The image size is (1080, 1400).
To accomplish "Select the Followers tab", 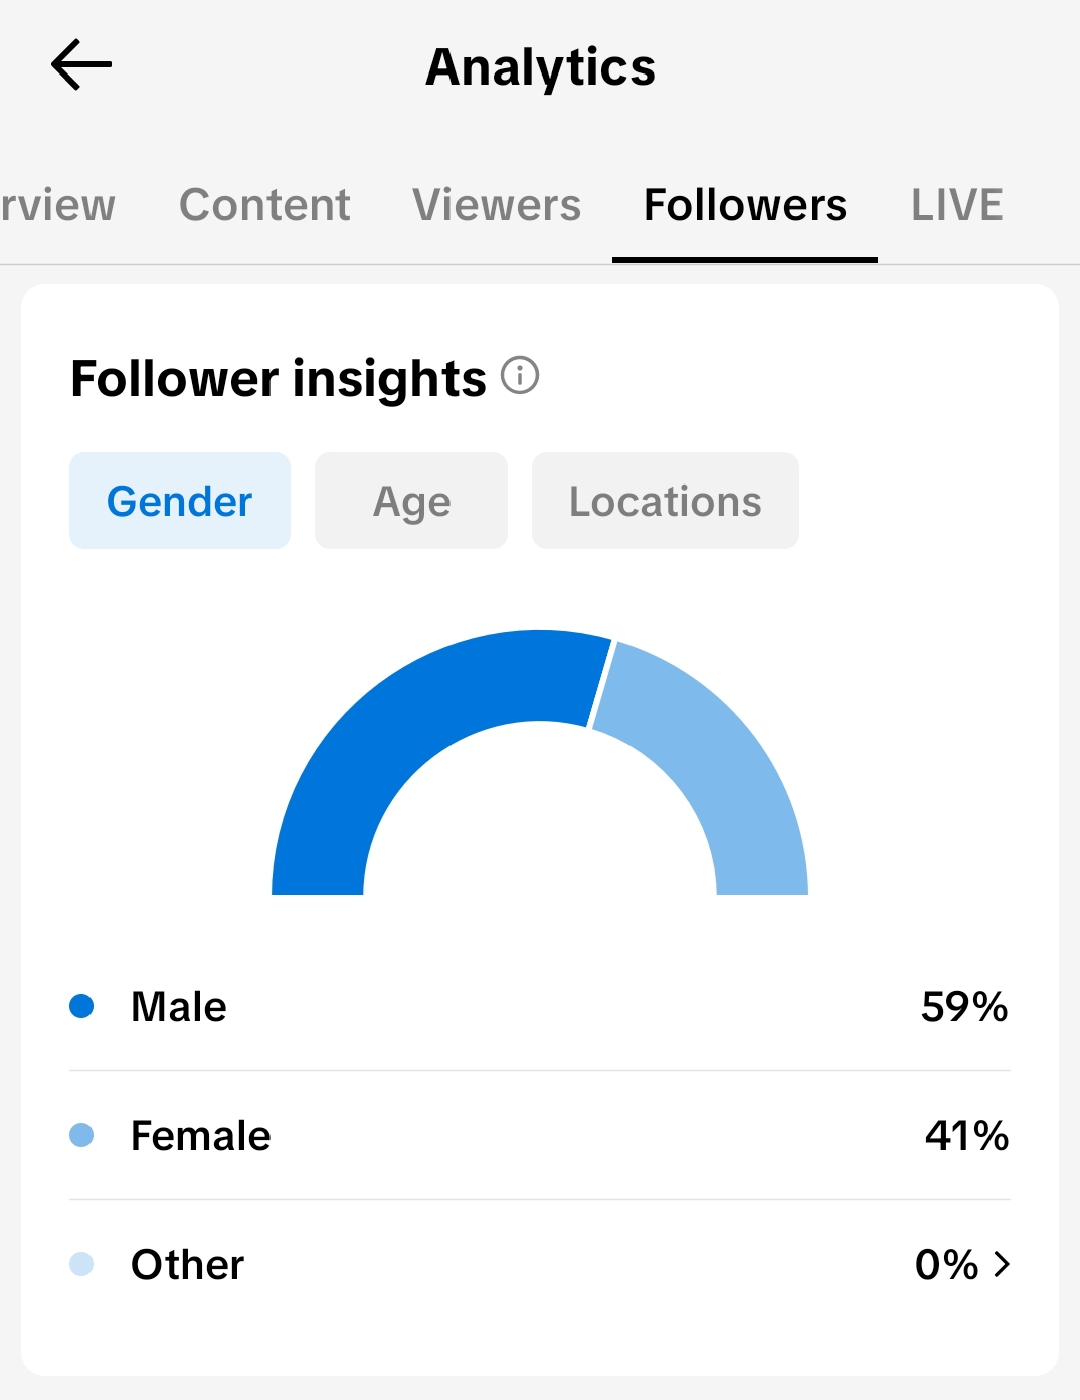I will [x=745, y=205].
